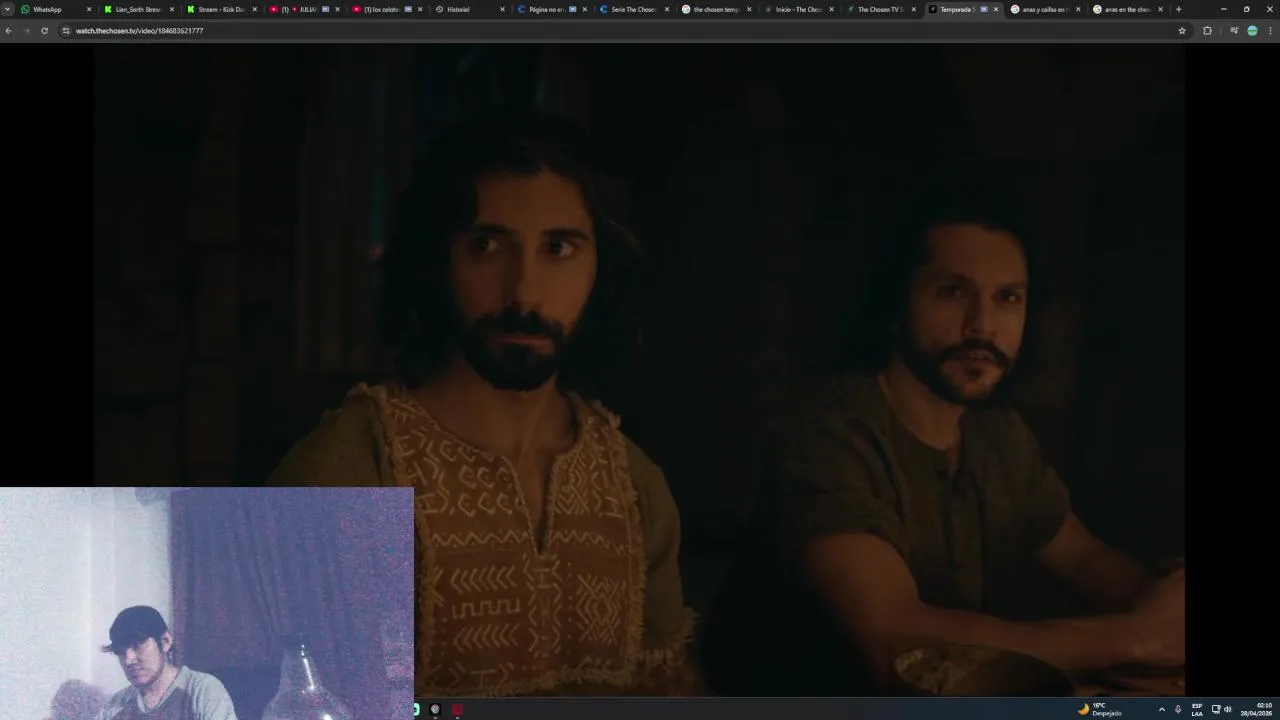Close the Lian_Sorth Stream tab
The width and height of the screenshot is (1280, 720).
point(172,9)
